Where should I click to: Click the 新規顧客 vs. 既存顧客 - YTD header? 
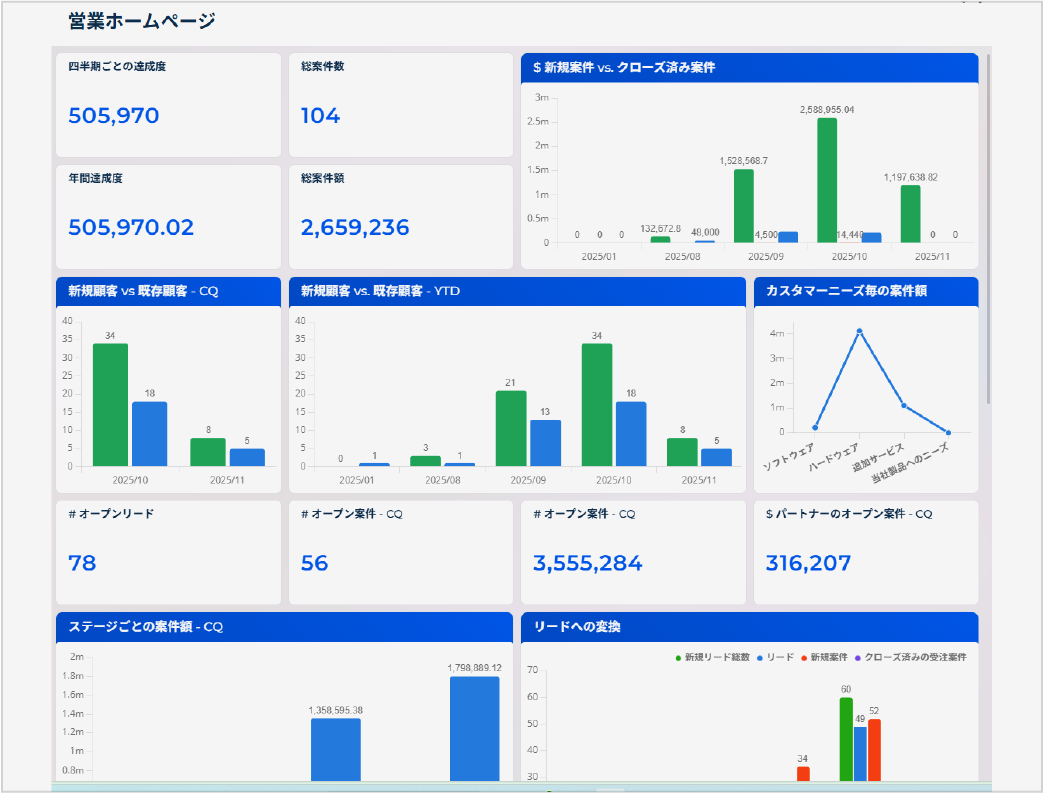click(517, 291)
